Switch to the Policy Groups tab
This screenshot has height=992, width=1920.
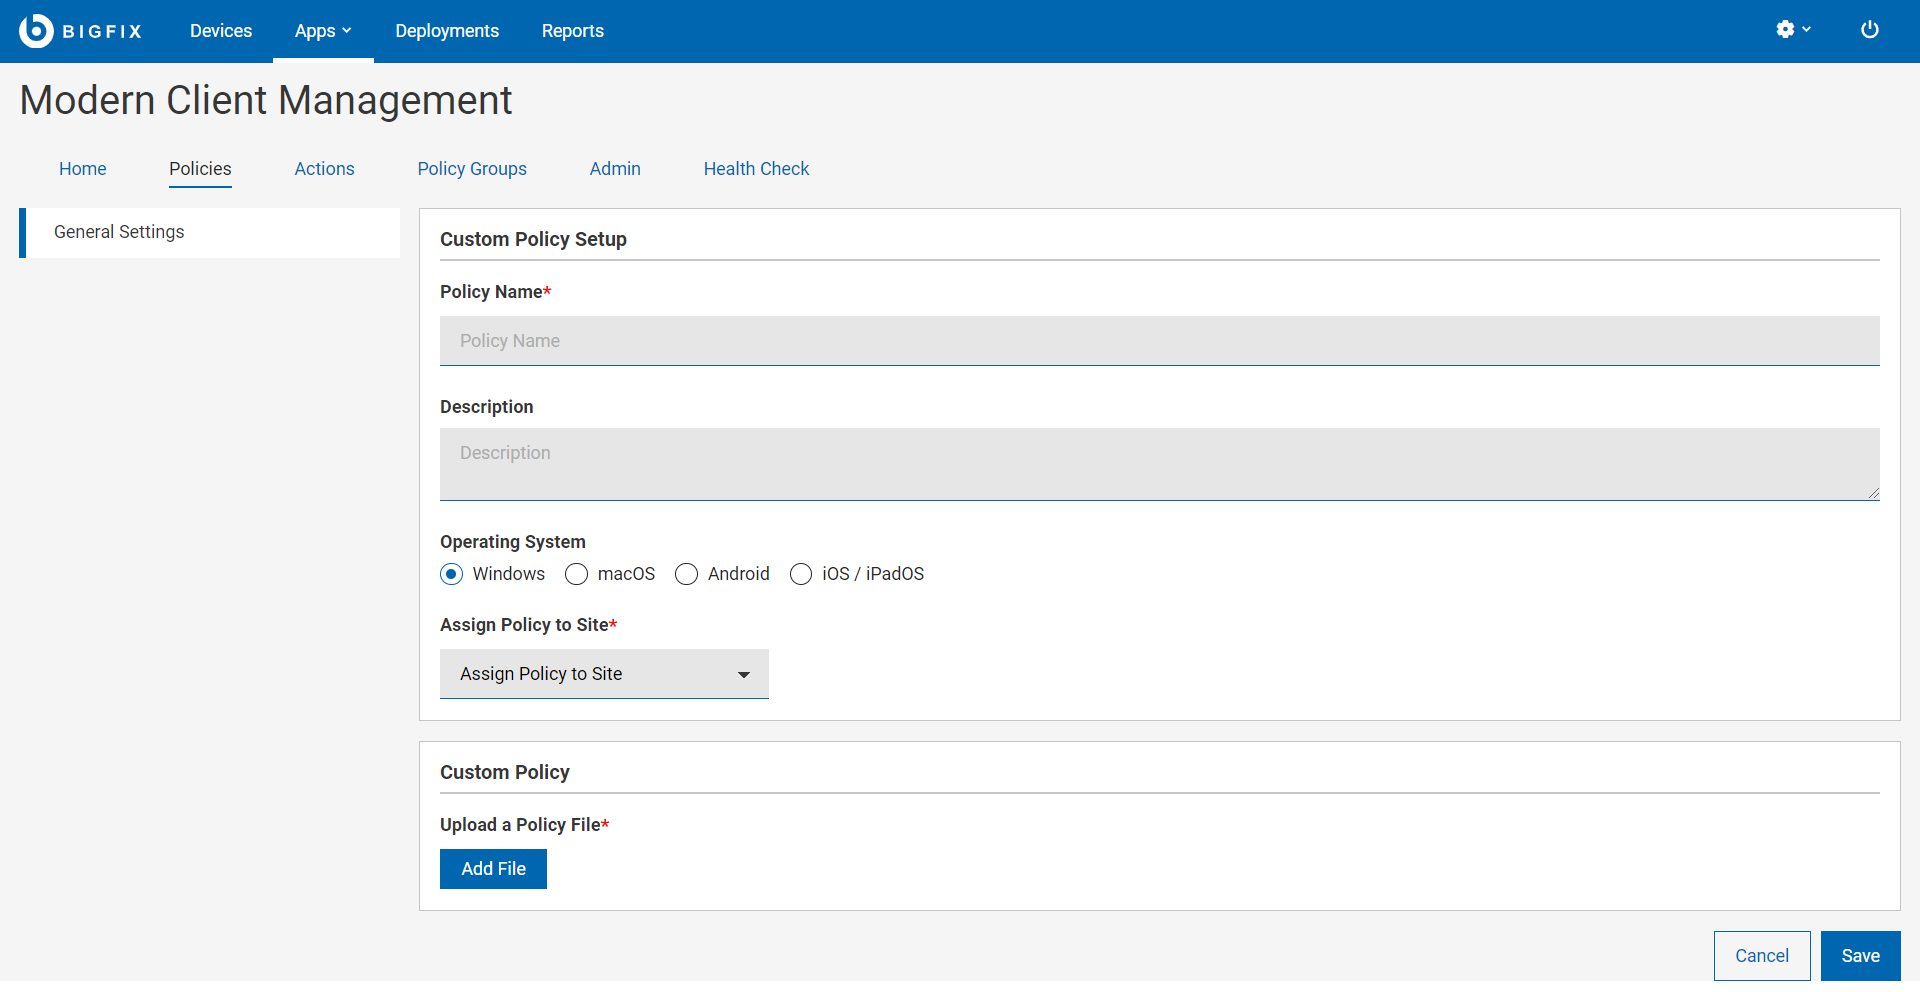coord(472,169)
